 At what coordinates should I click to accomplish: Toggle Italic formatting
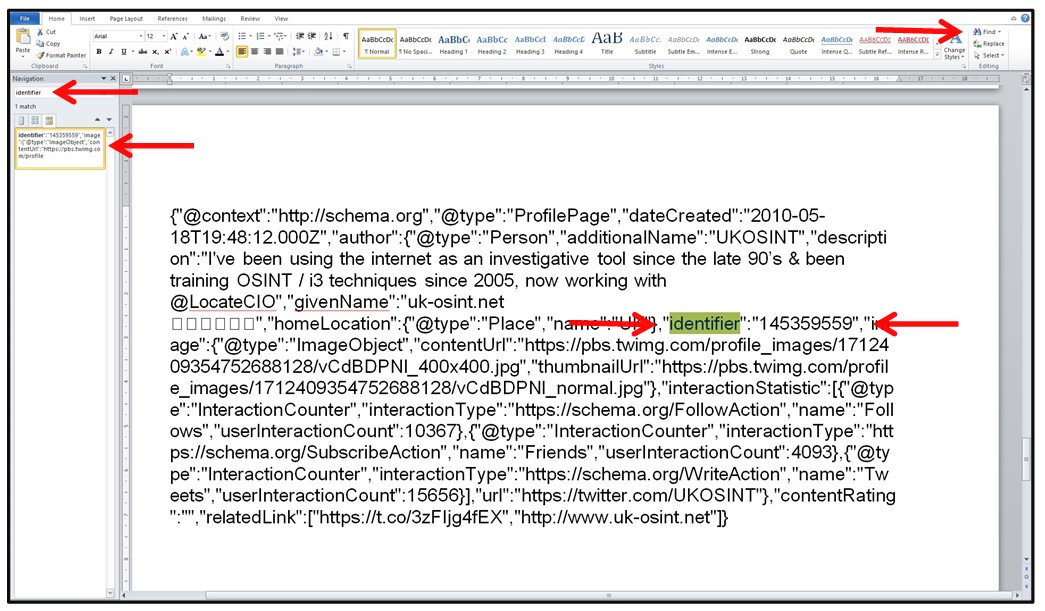point(111,51)
